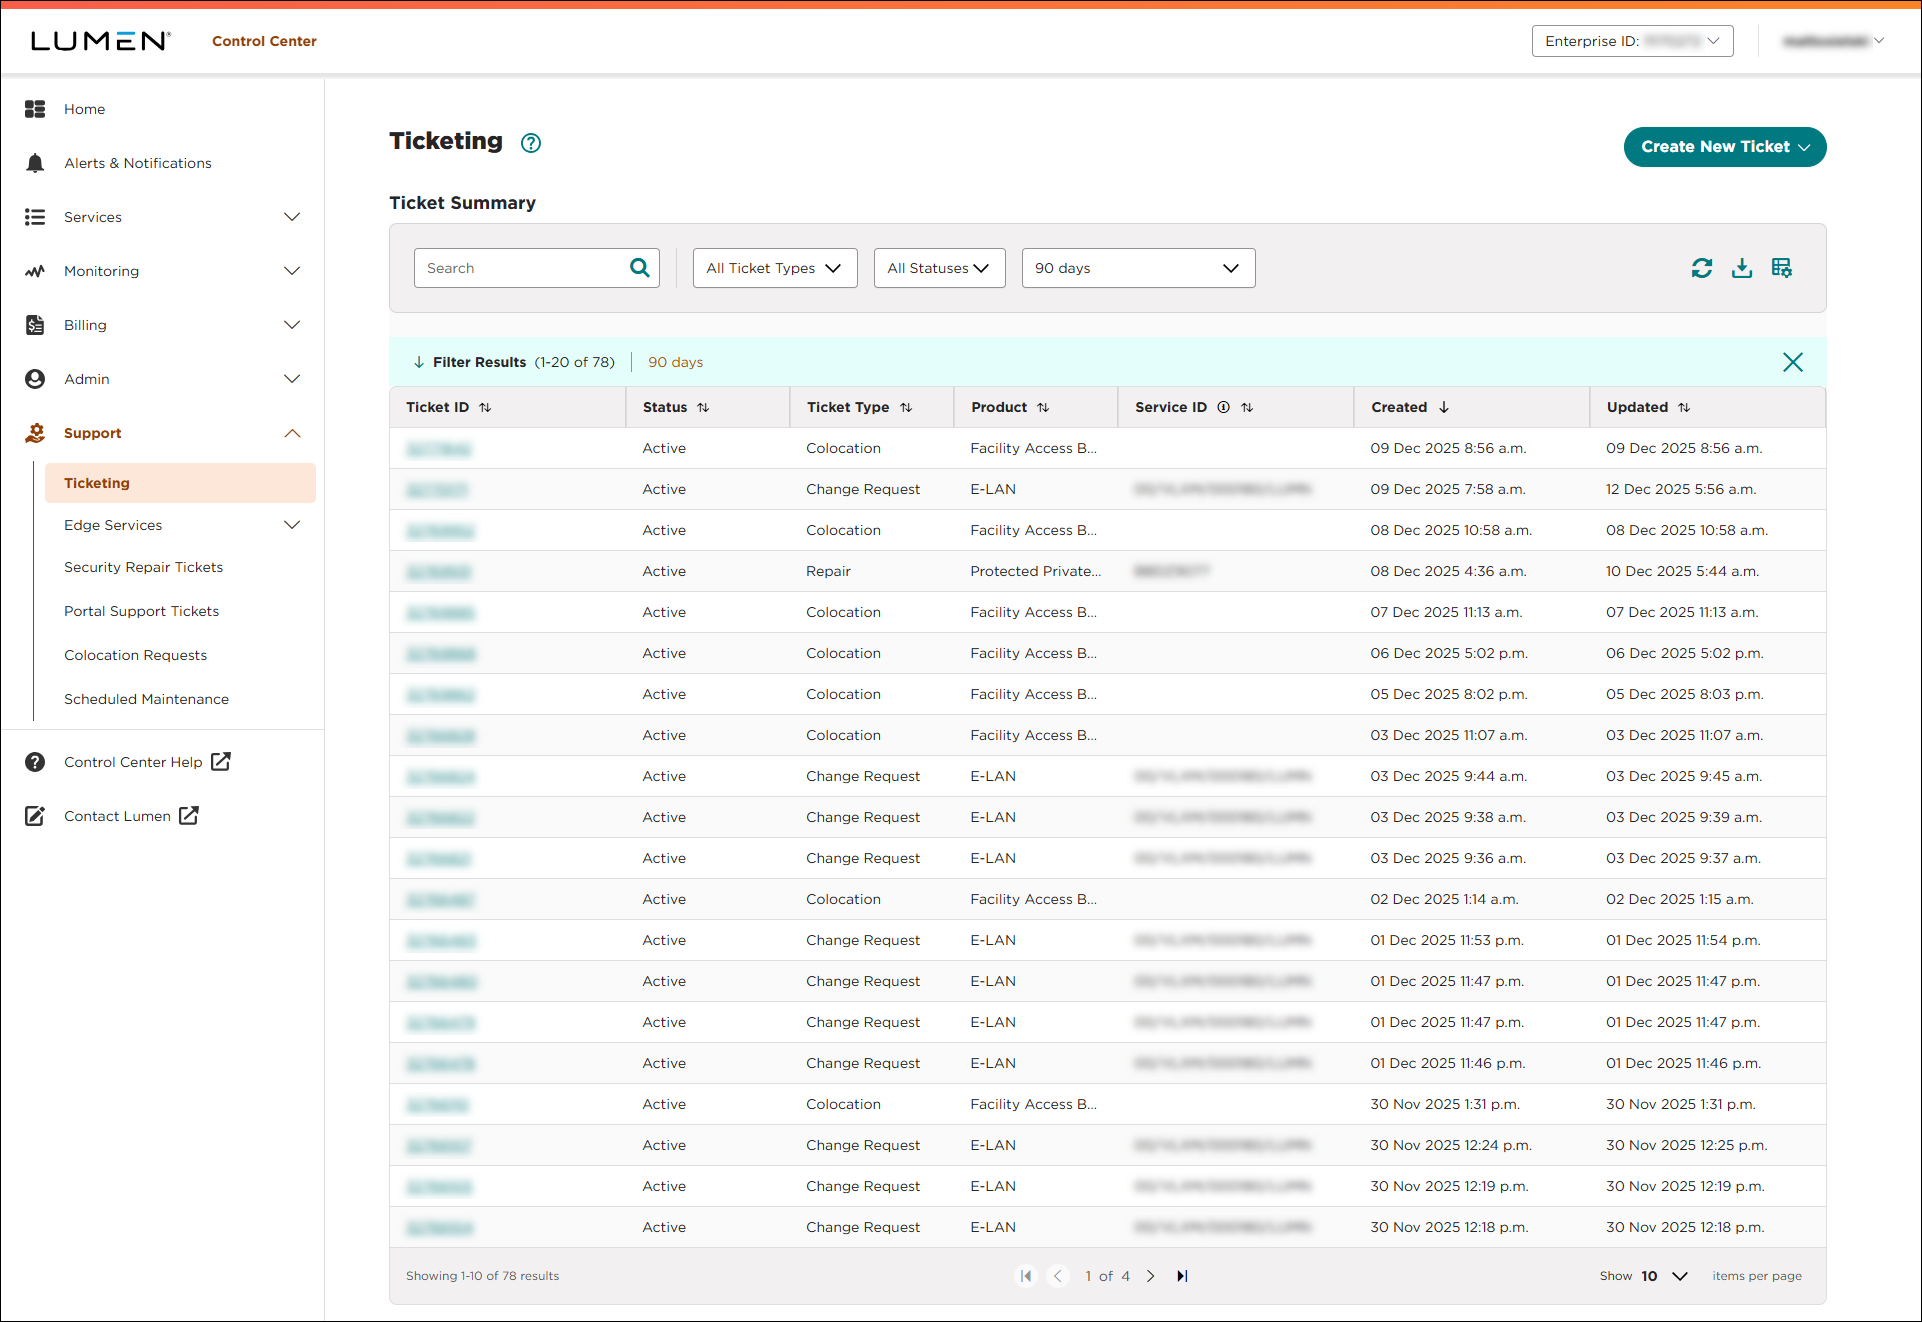1922x1322 pixels.
Task: Open the table column settings icon
Action: coord(1781,268)
